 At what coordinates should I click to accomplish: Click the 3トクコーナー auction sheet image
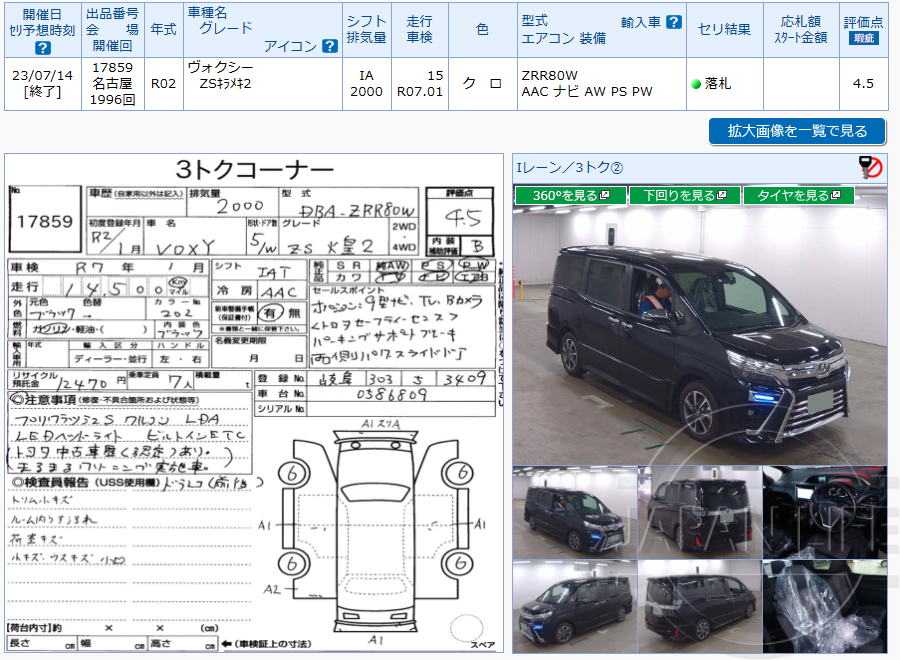click(255, 400)
